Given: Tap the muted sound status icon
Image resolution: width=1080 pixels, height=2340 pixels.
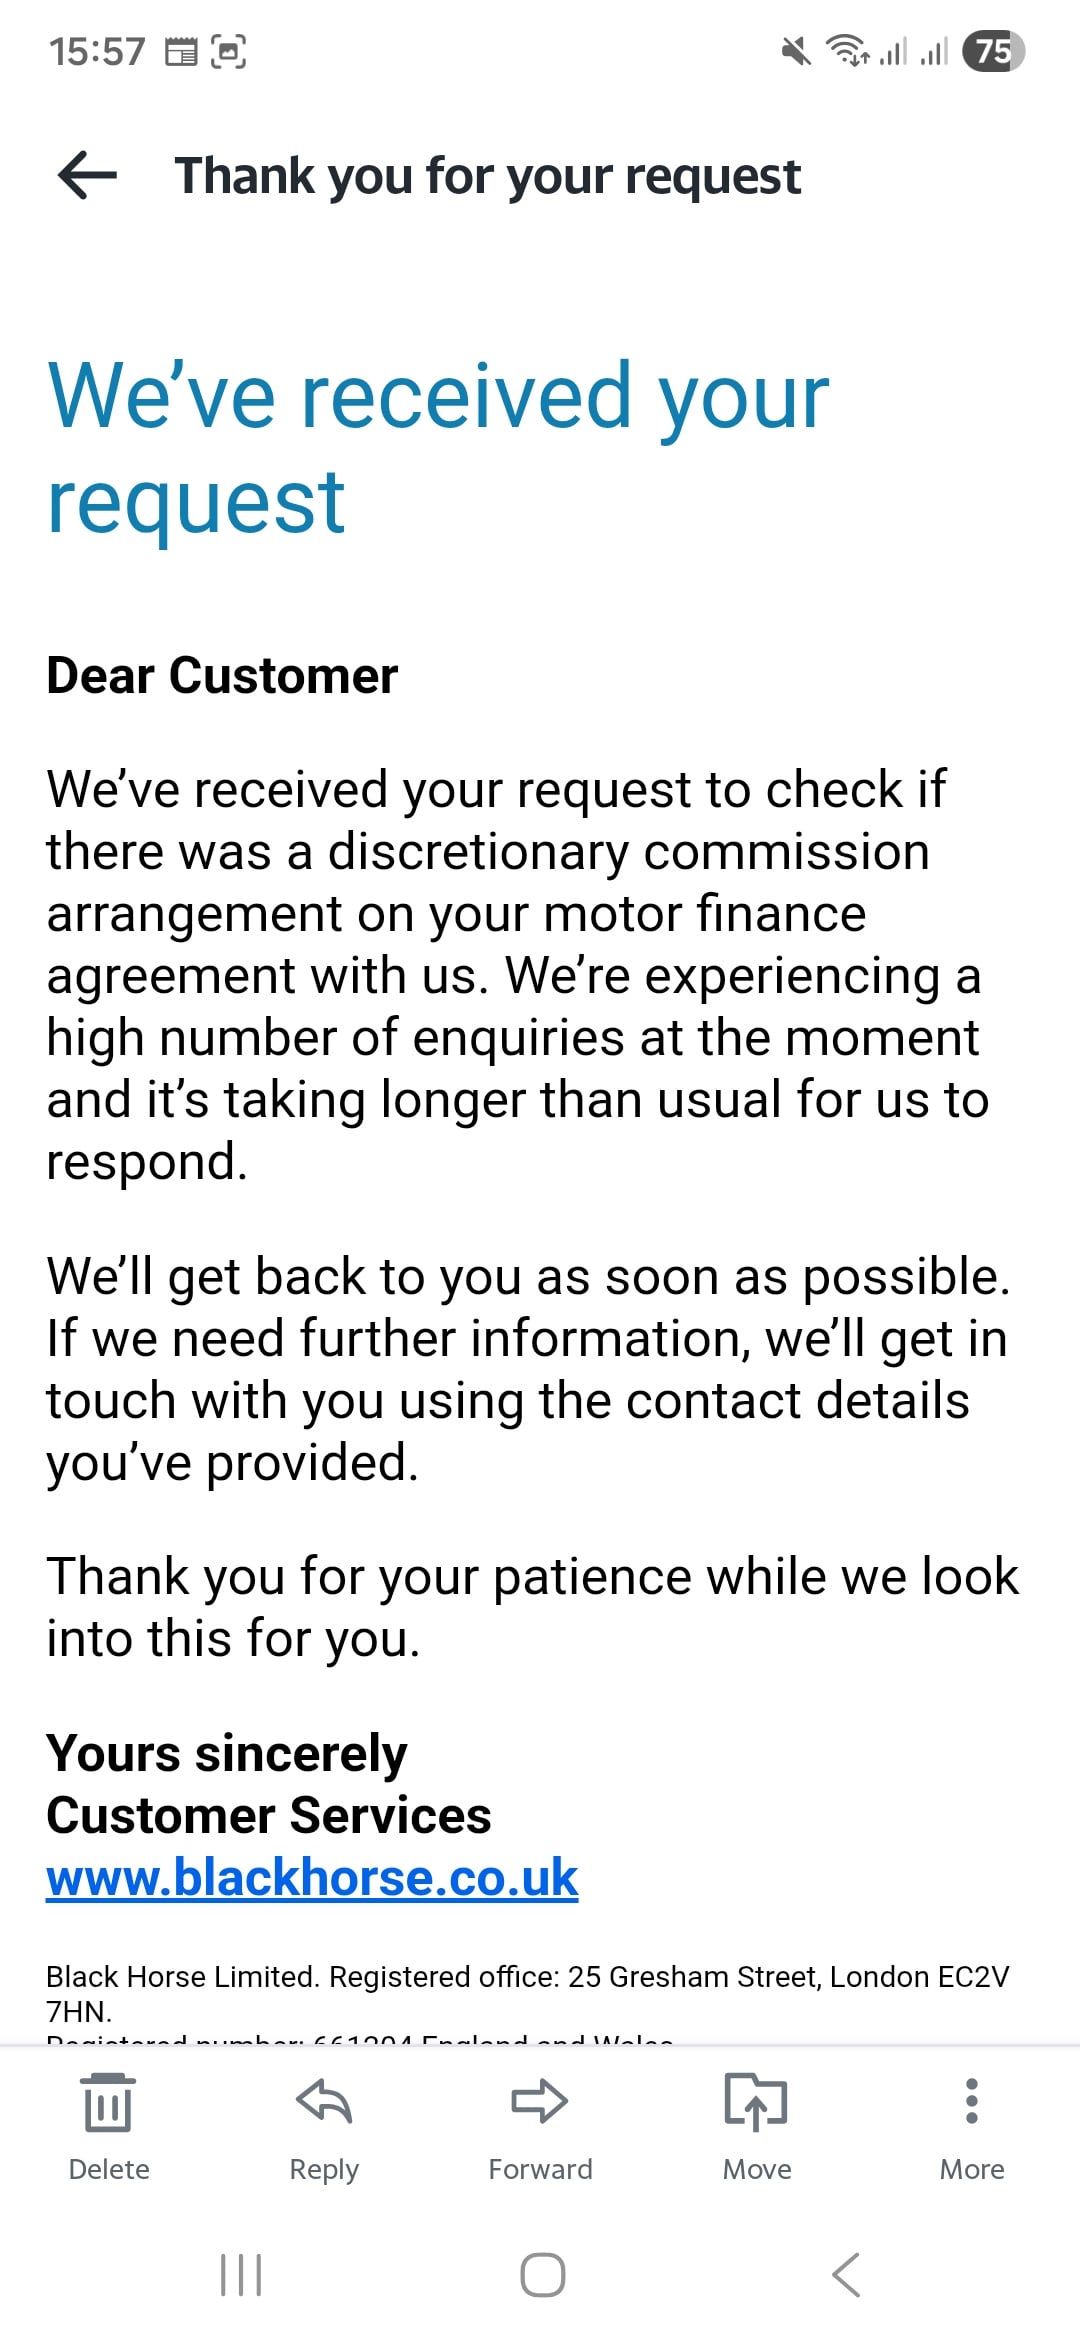Looking at the screenshot, I should (x=796, y=50).
